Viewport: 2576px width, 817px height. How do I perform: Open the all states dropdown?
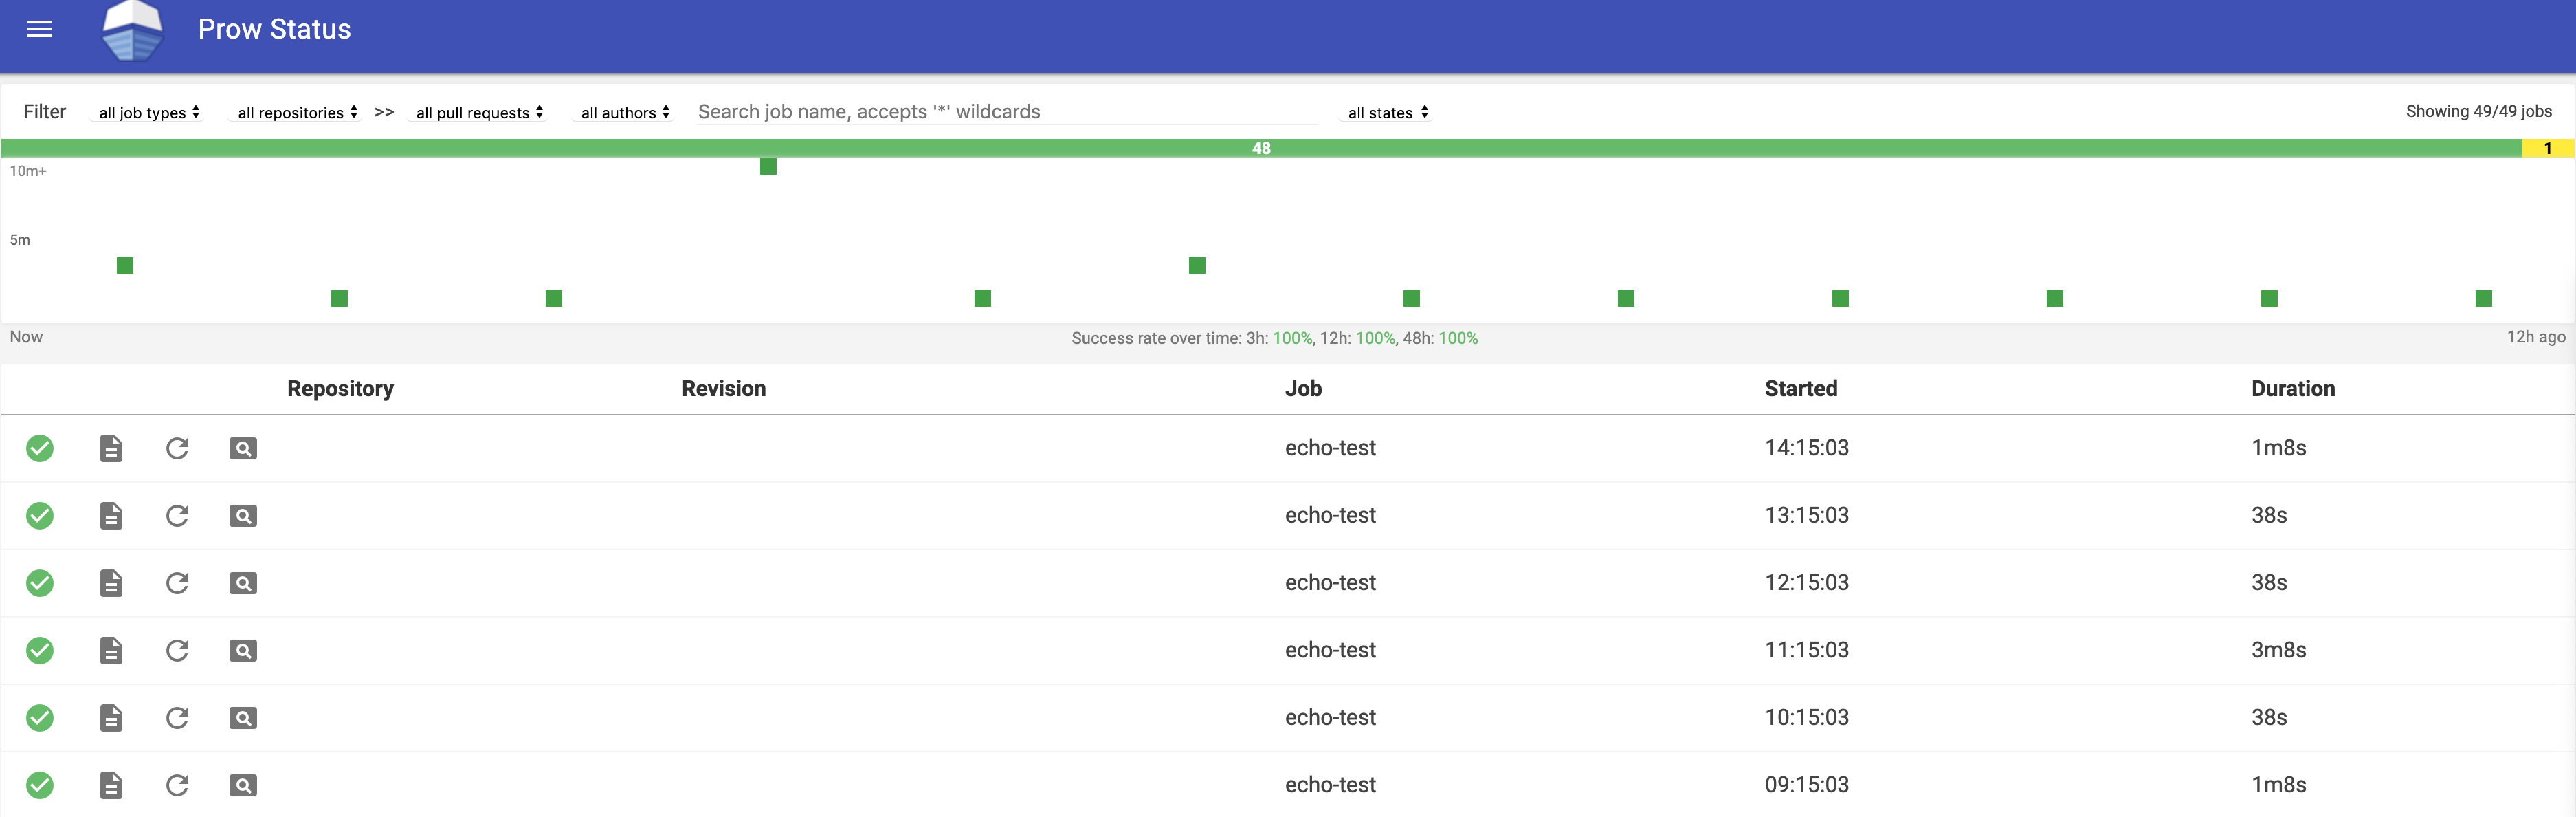[x=1388, y=112]
